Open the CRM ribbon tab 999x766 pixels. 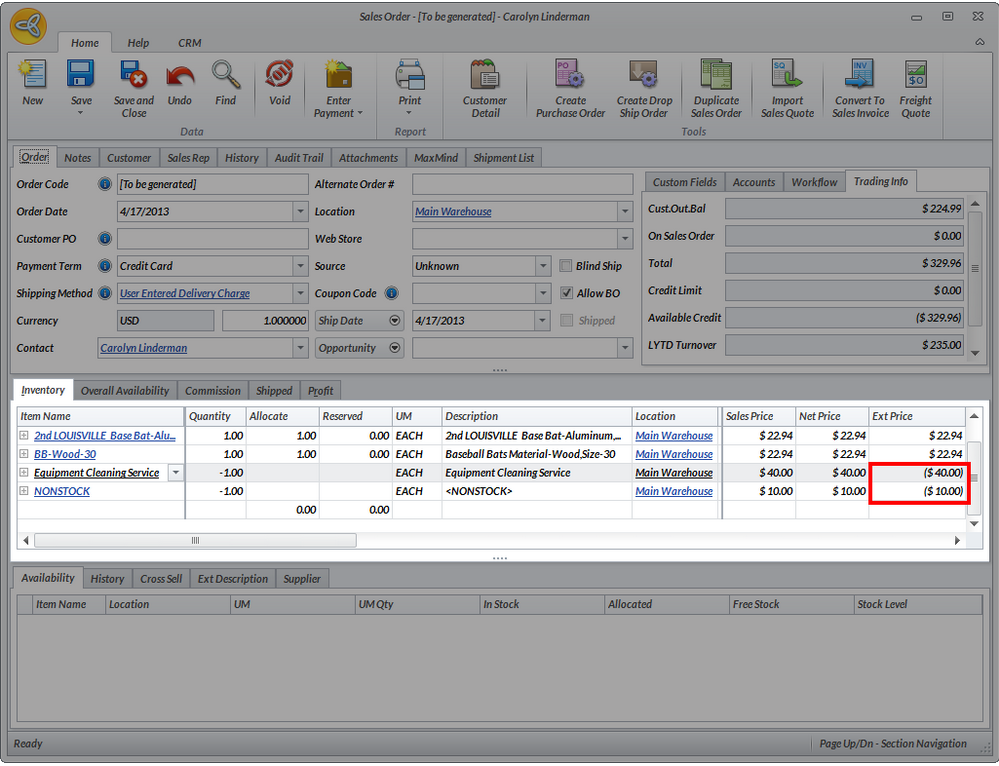tap(190, 43)
